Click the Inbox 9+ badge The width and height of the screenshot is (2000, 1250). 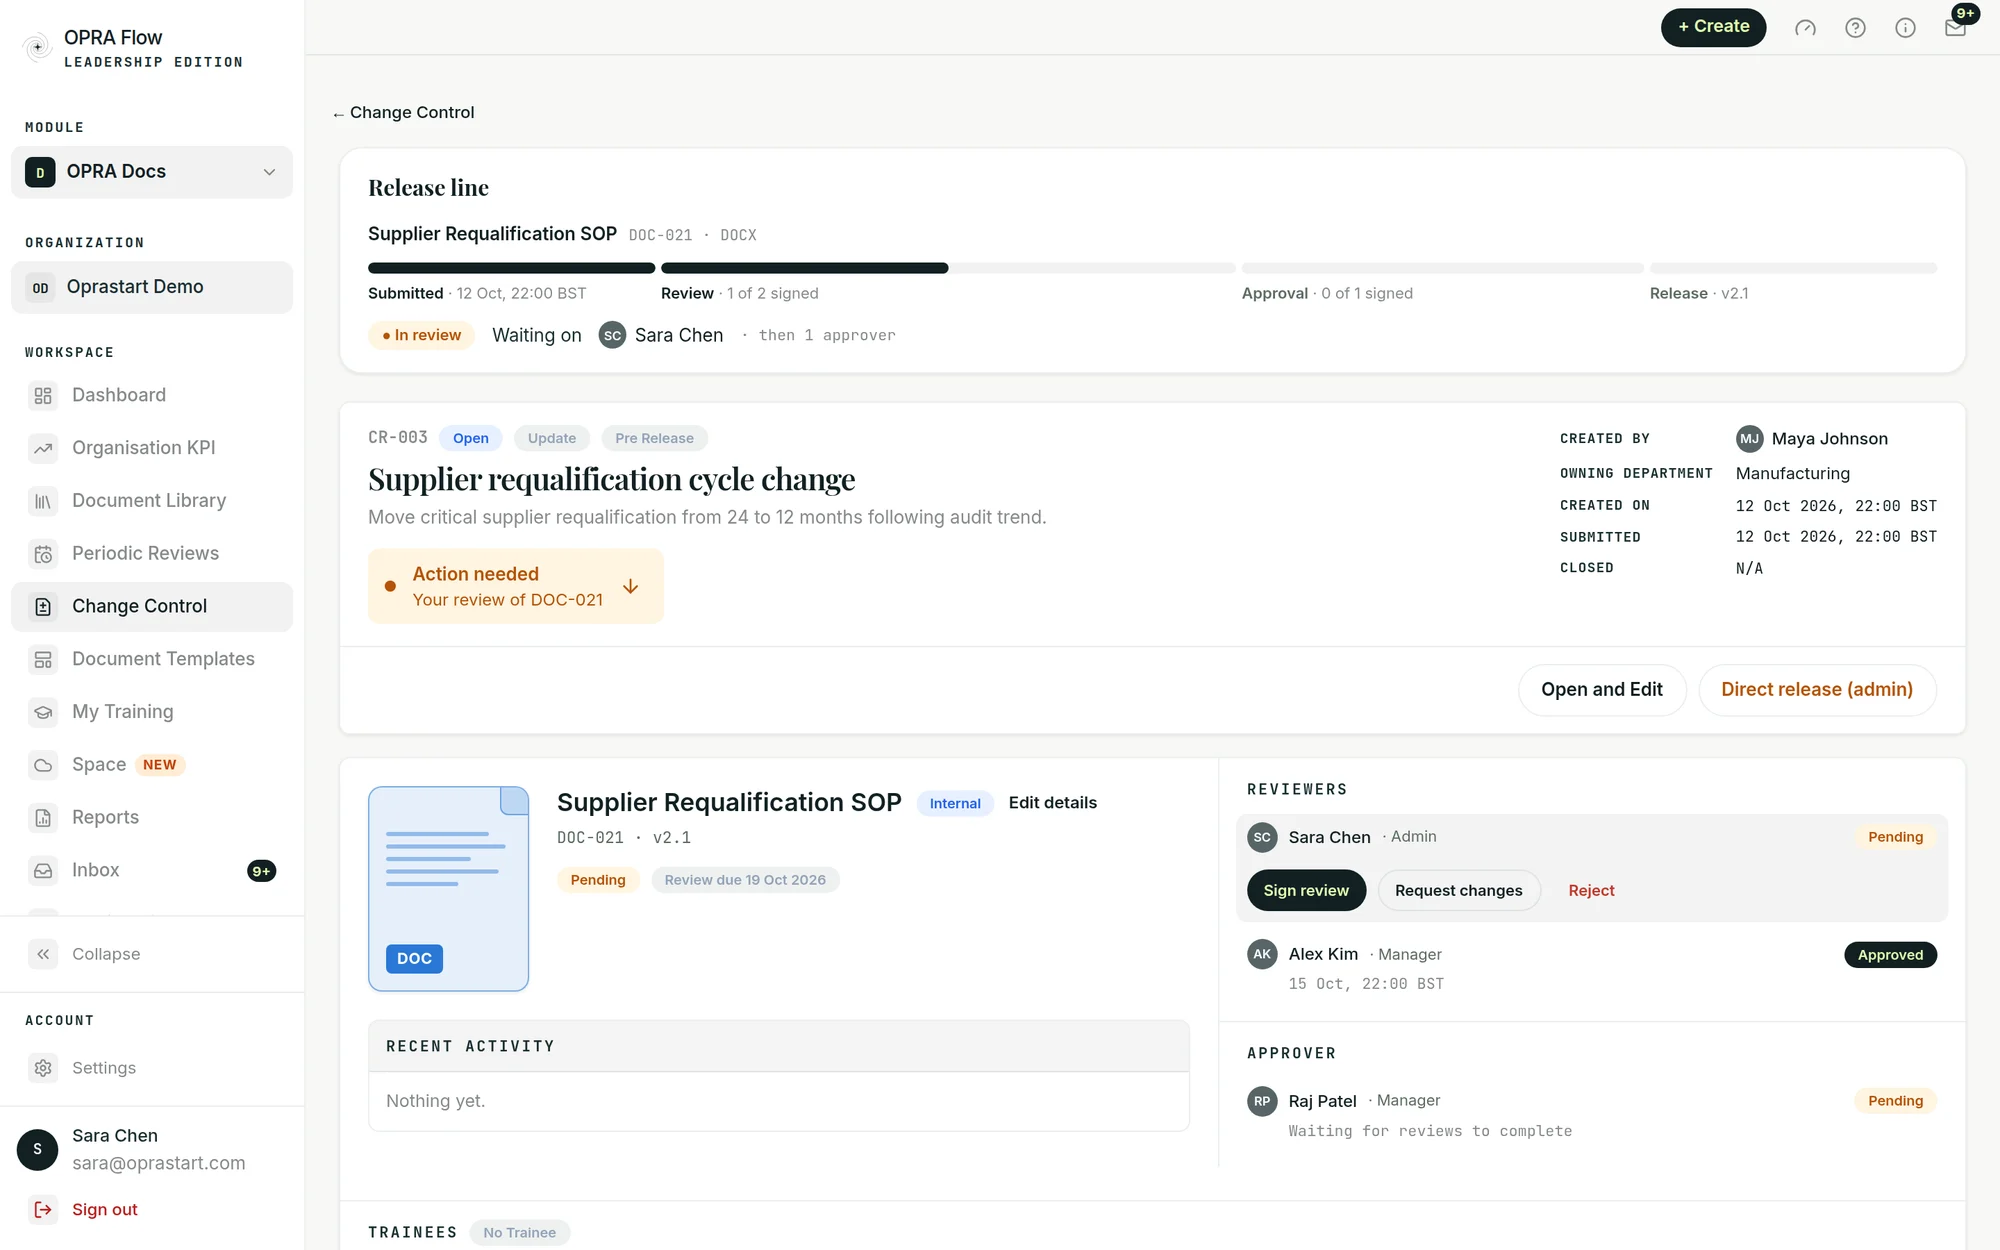261,871
